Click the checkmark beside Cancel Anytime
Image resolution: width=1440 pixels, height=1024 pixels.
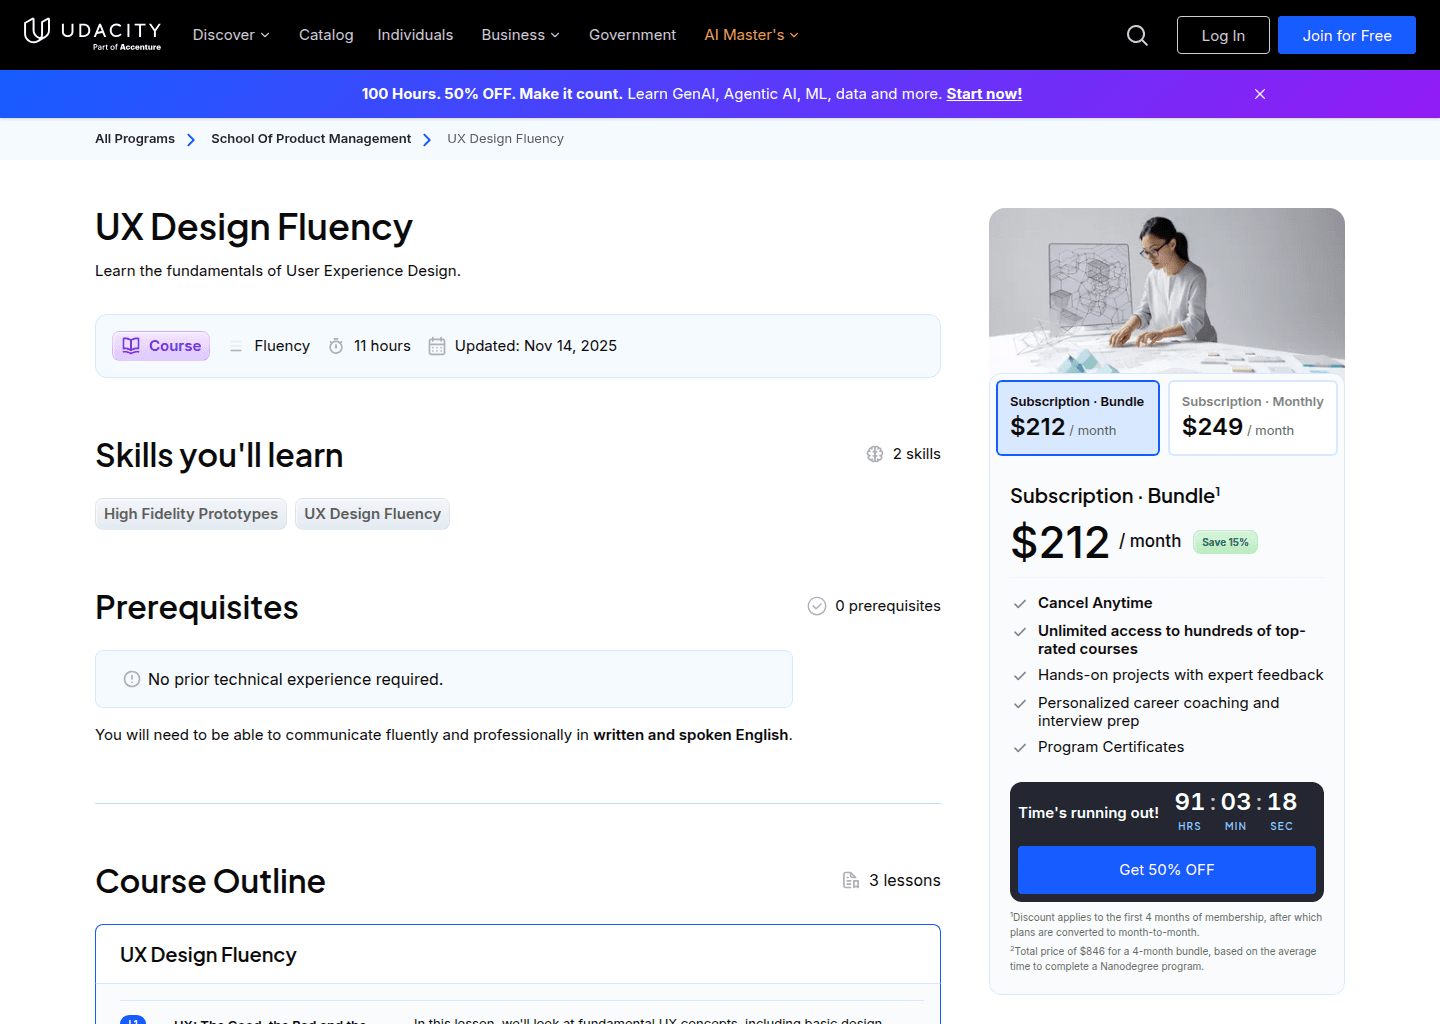pyautogui.click(x=1020, y=603)
